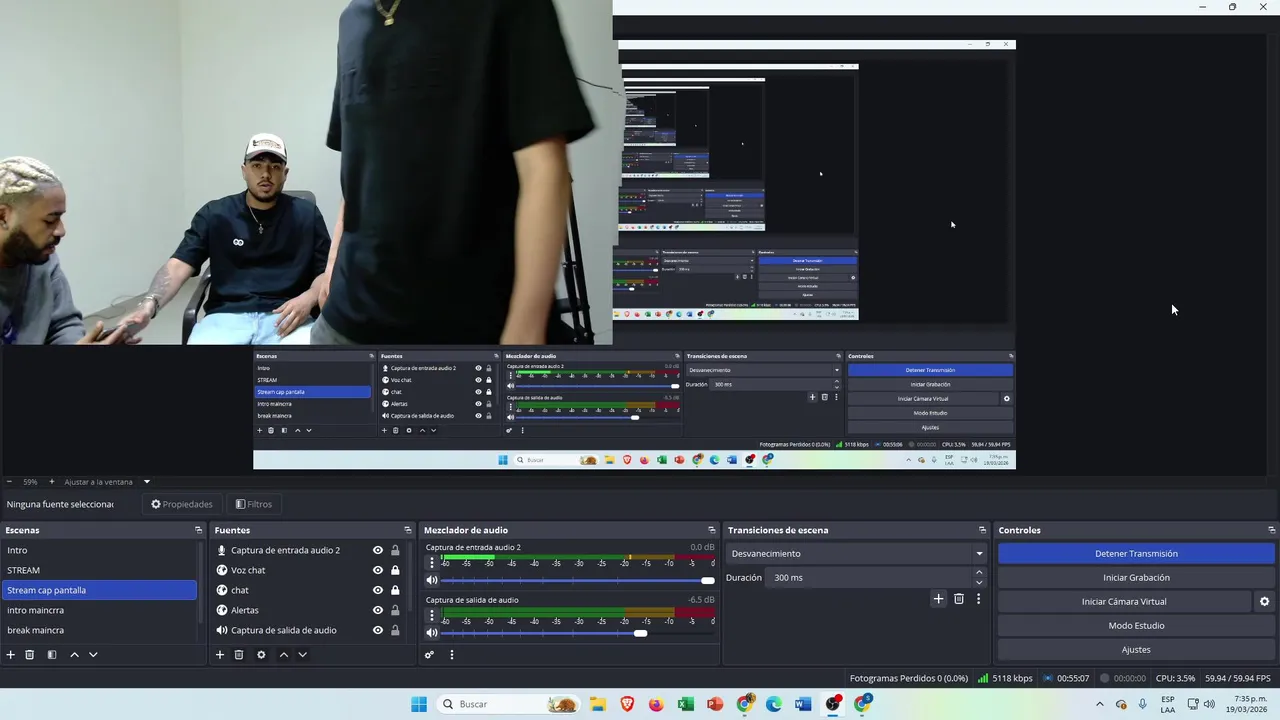
Task: Open OBS Studio from taskbar
Action: click(x=833, y=704)
